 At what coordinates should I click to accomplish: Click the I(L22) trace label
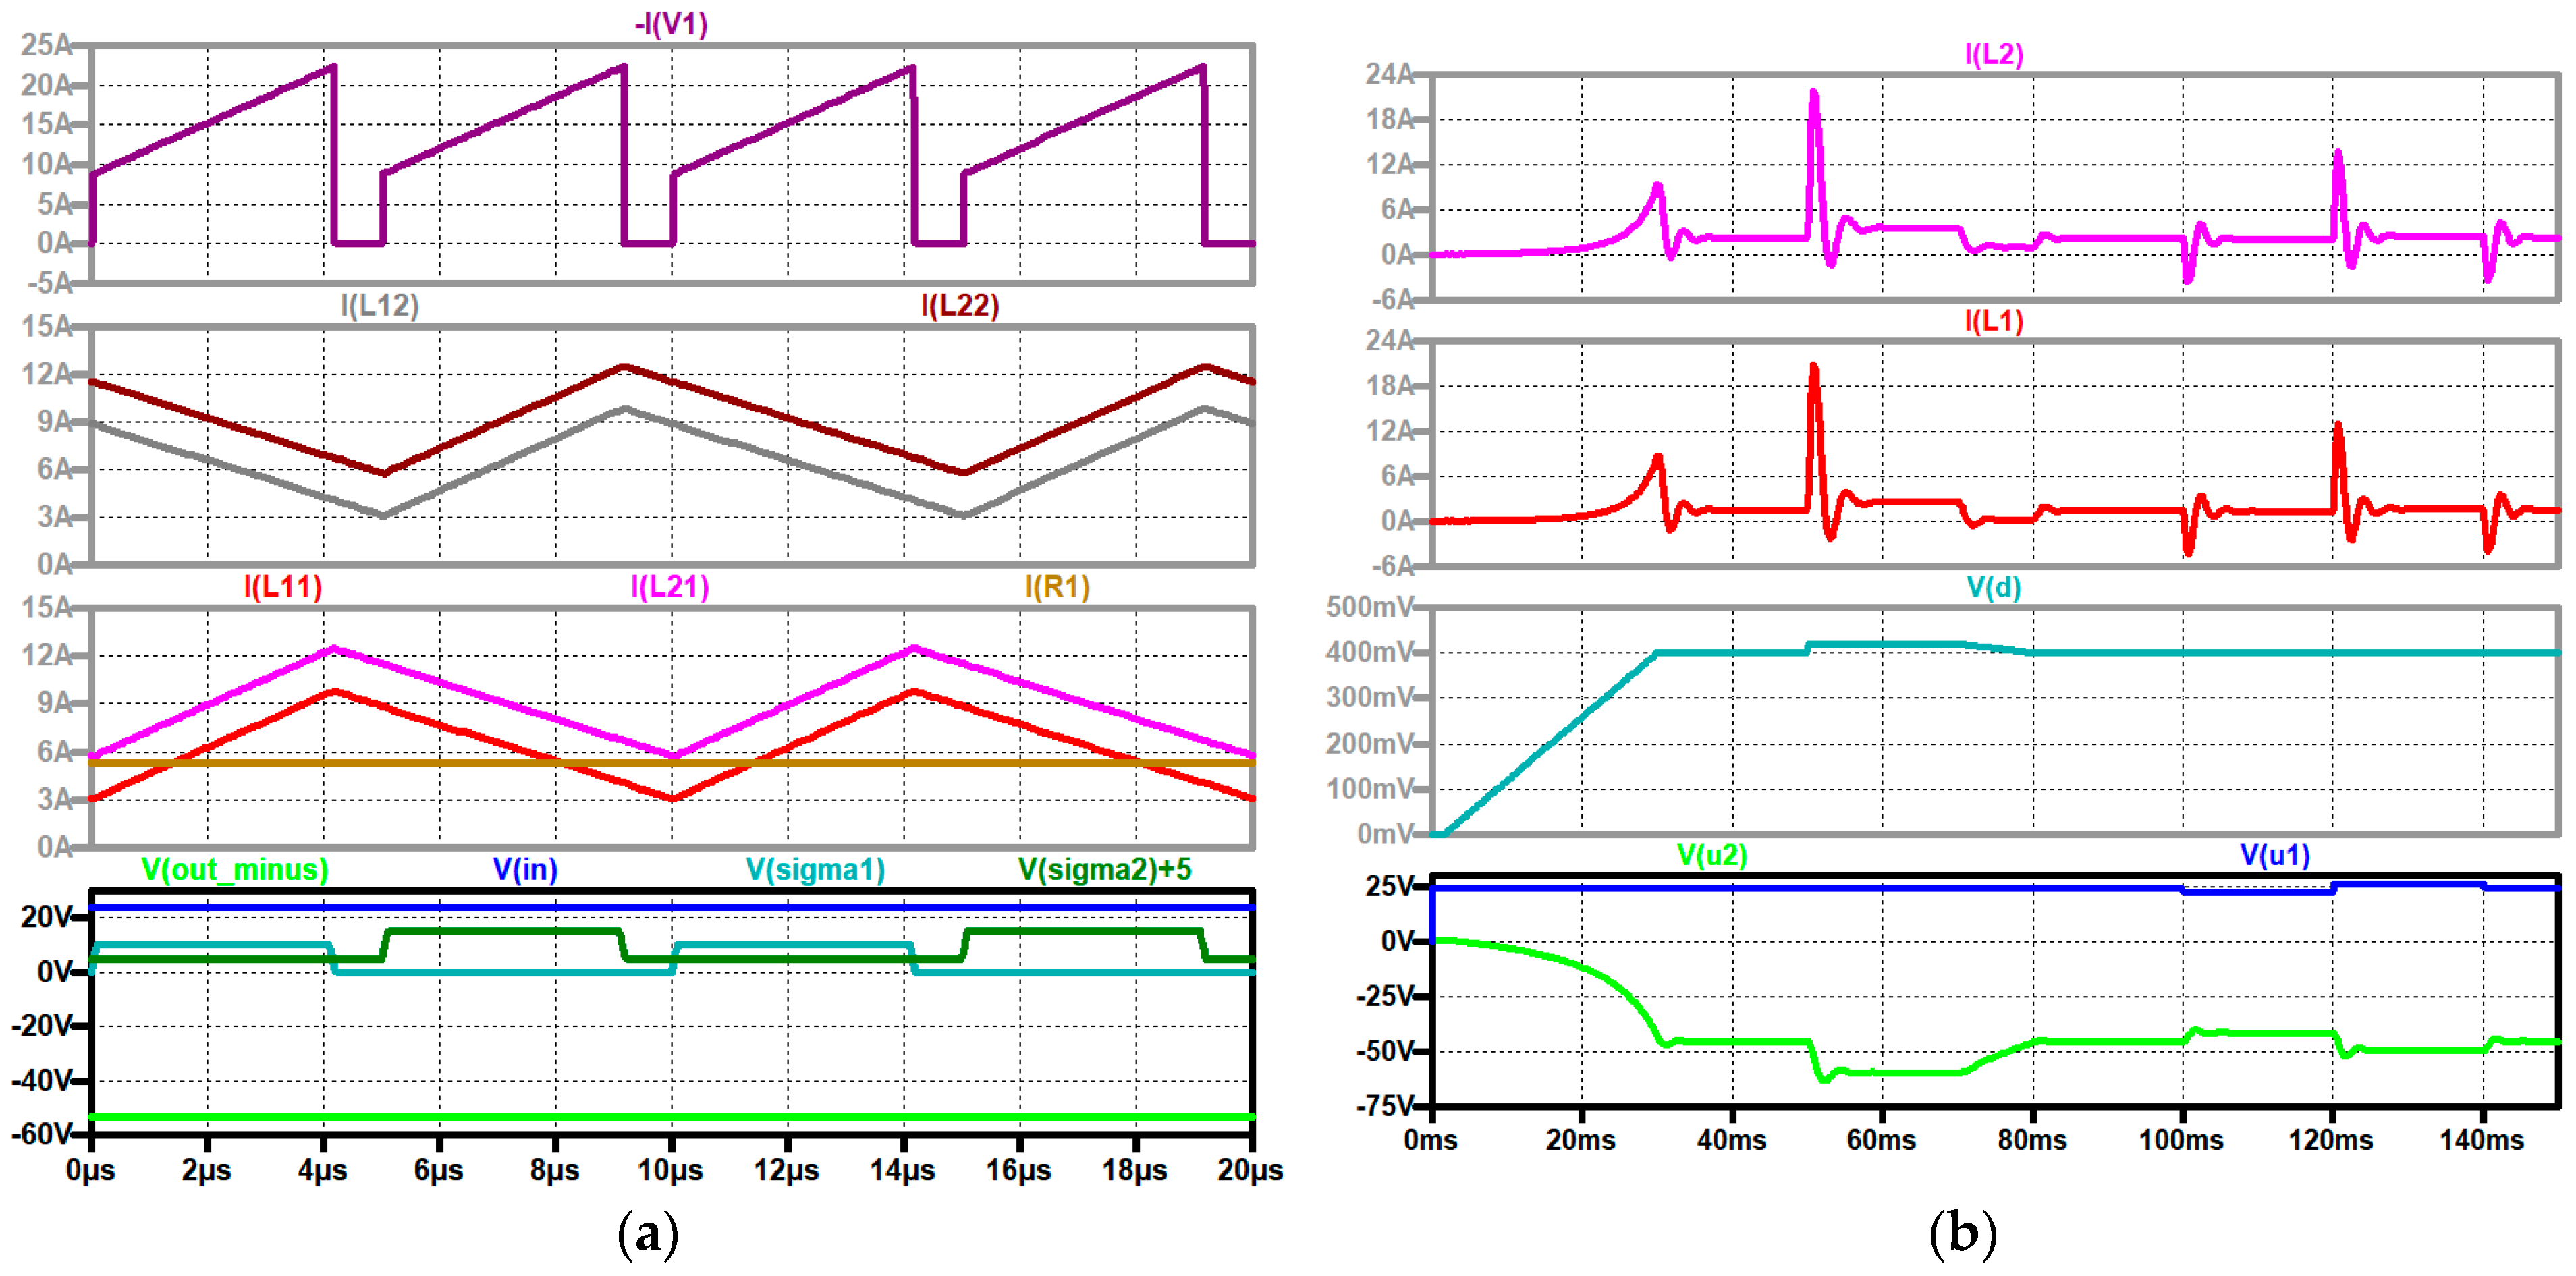click(x=959, y=305)
